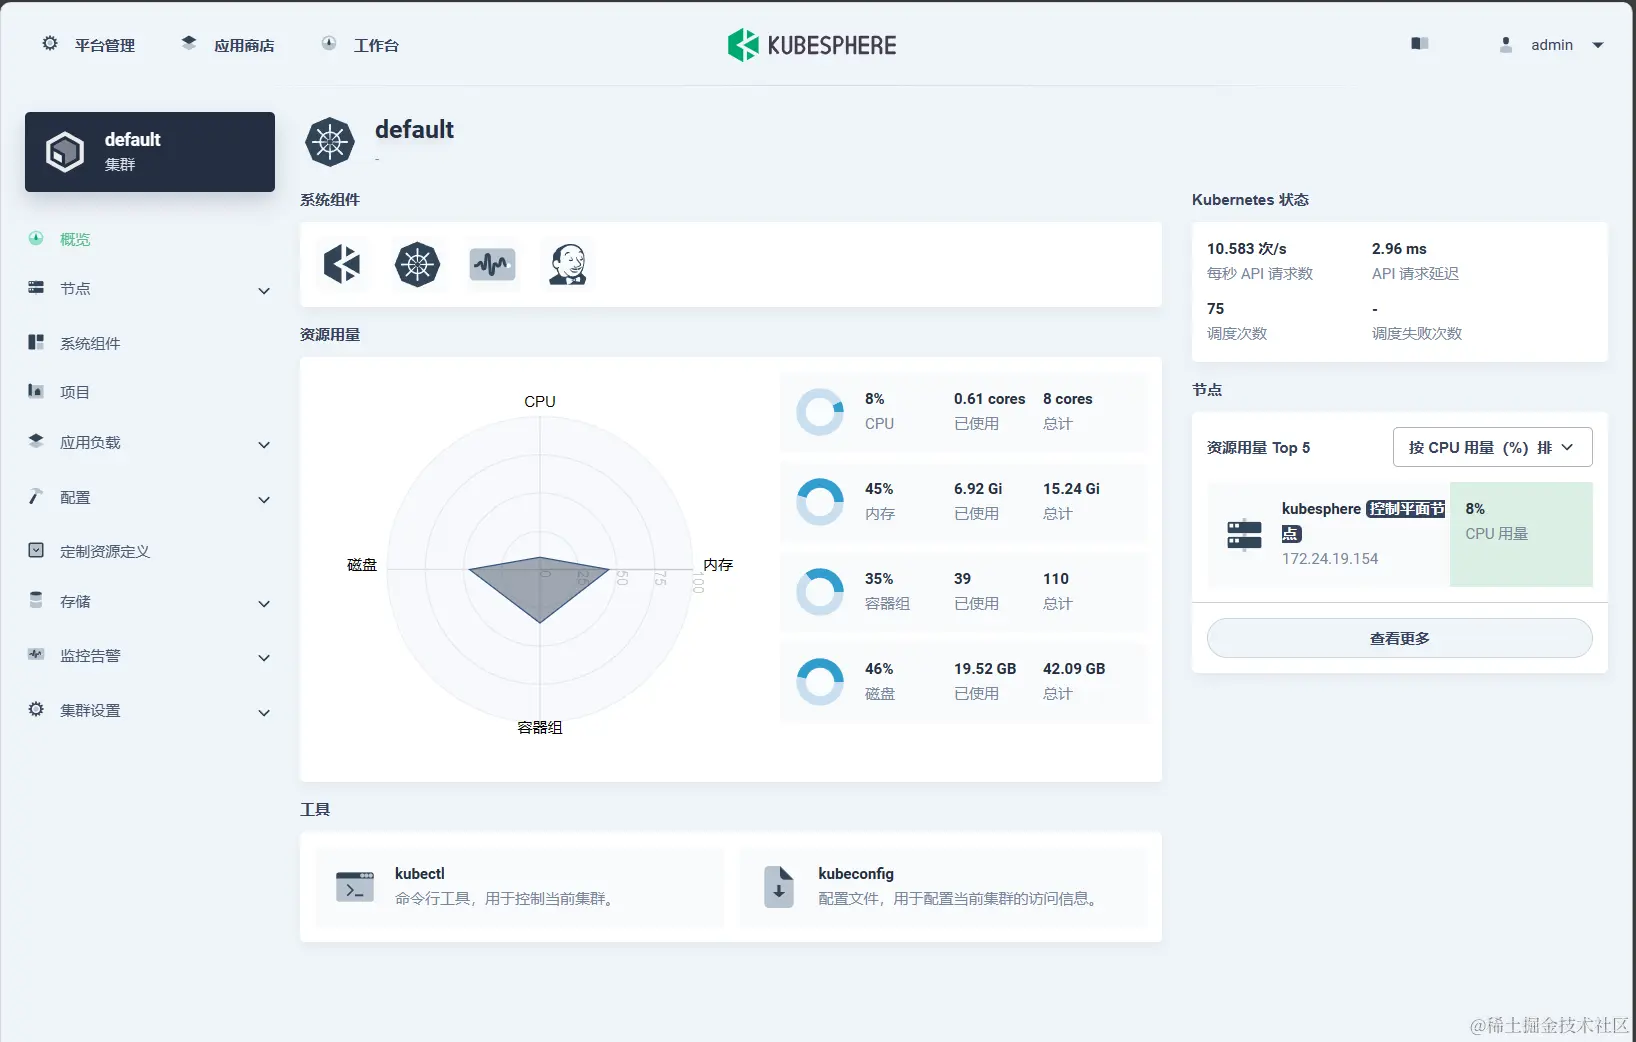Expand the 存储 sidebar chevron
The image size is (1636, 1042).
264,604
